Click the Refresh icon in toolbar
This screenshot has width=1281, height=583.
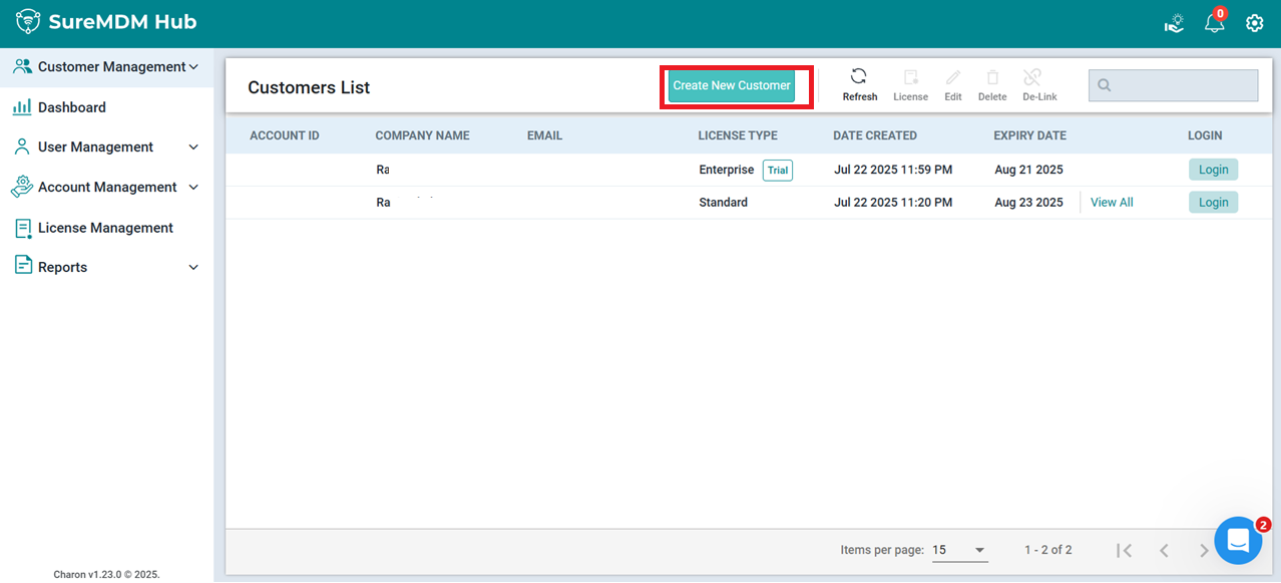click(x=859, y=77)
